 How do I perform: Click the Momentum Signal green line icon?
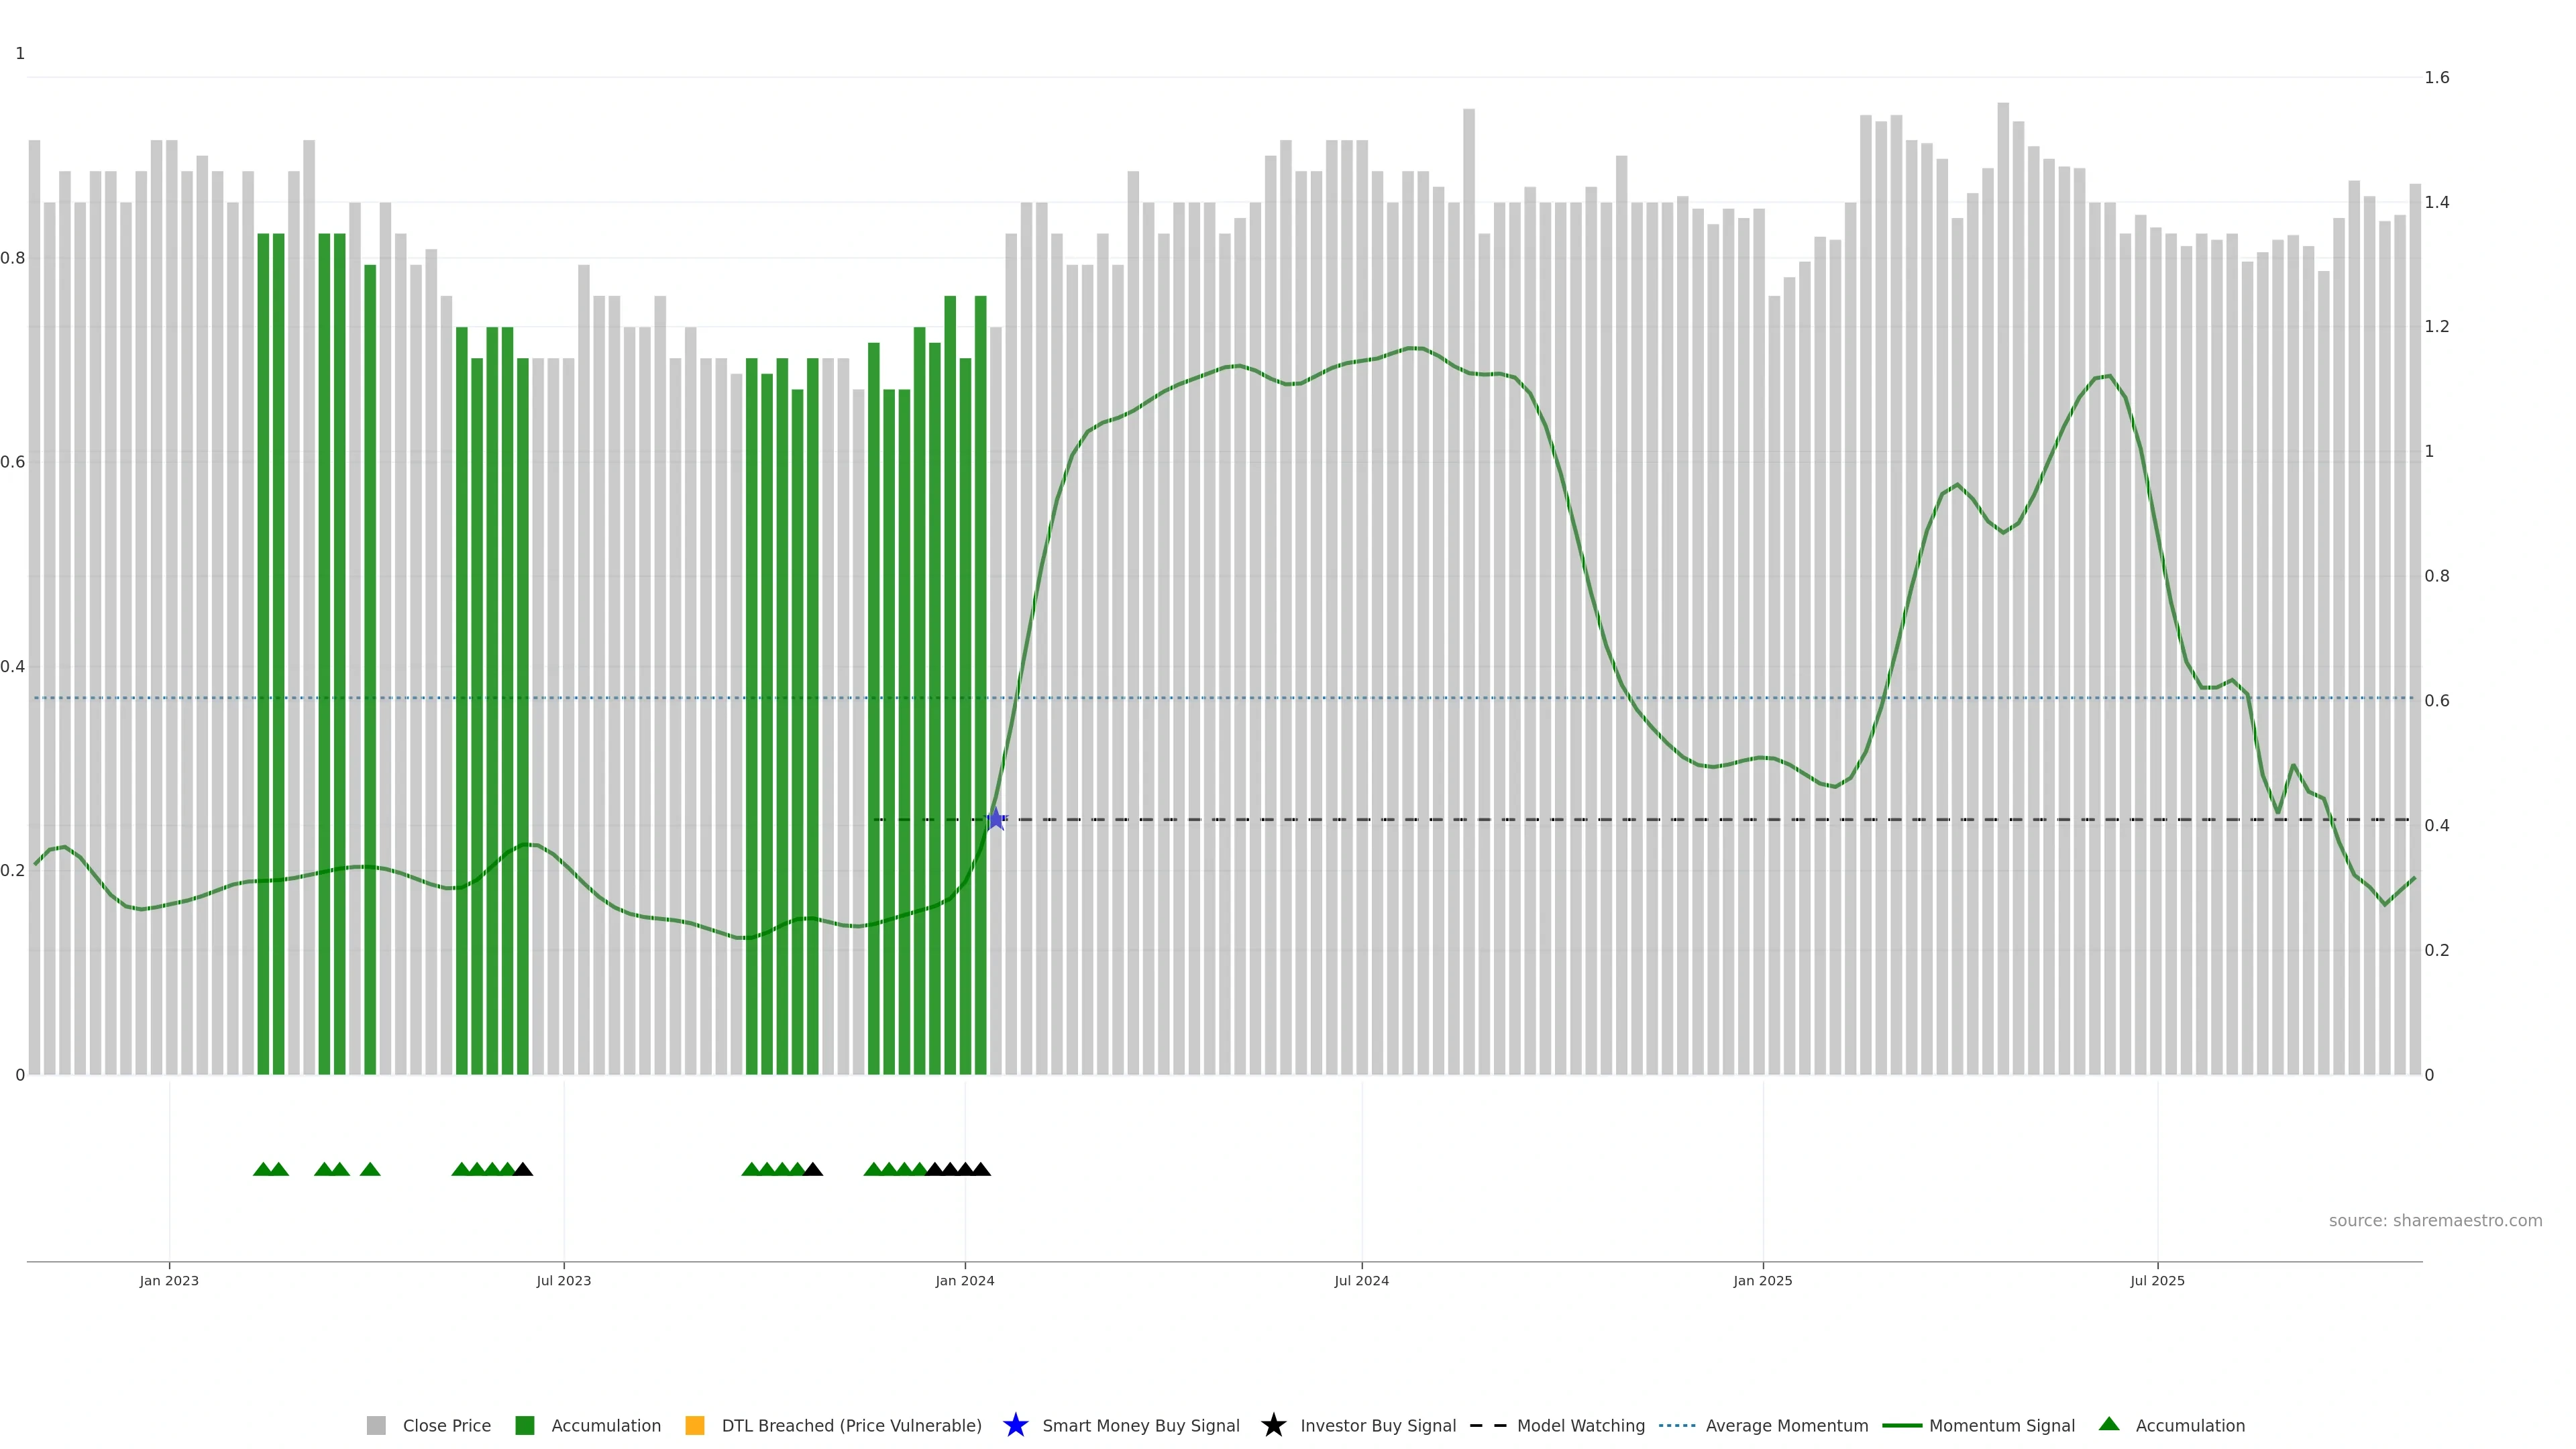coord(1901,1425)
